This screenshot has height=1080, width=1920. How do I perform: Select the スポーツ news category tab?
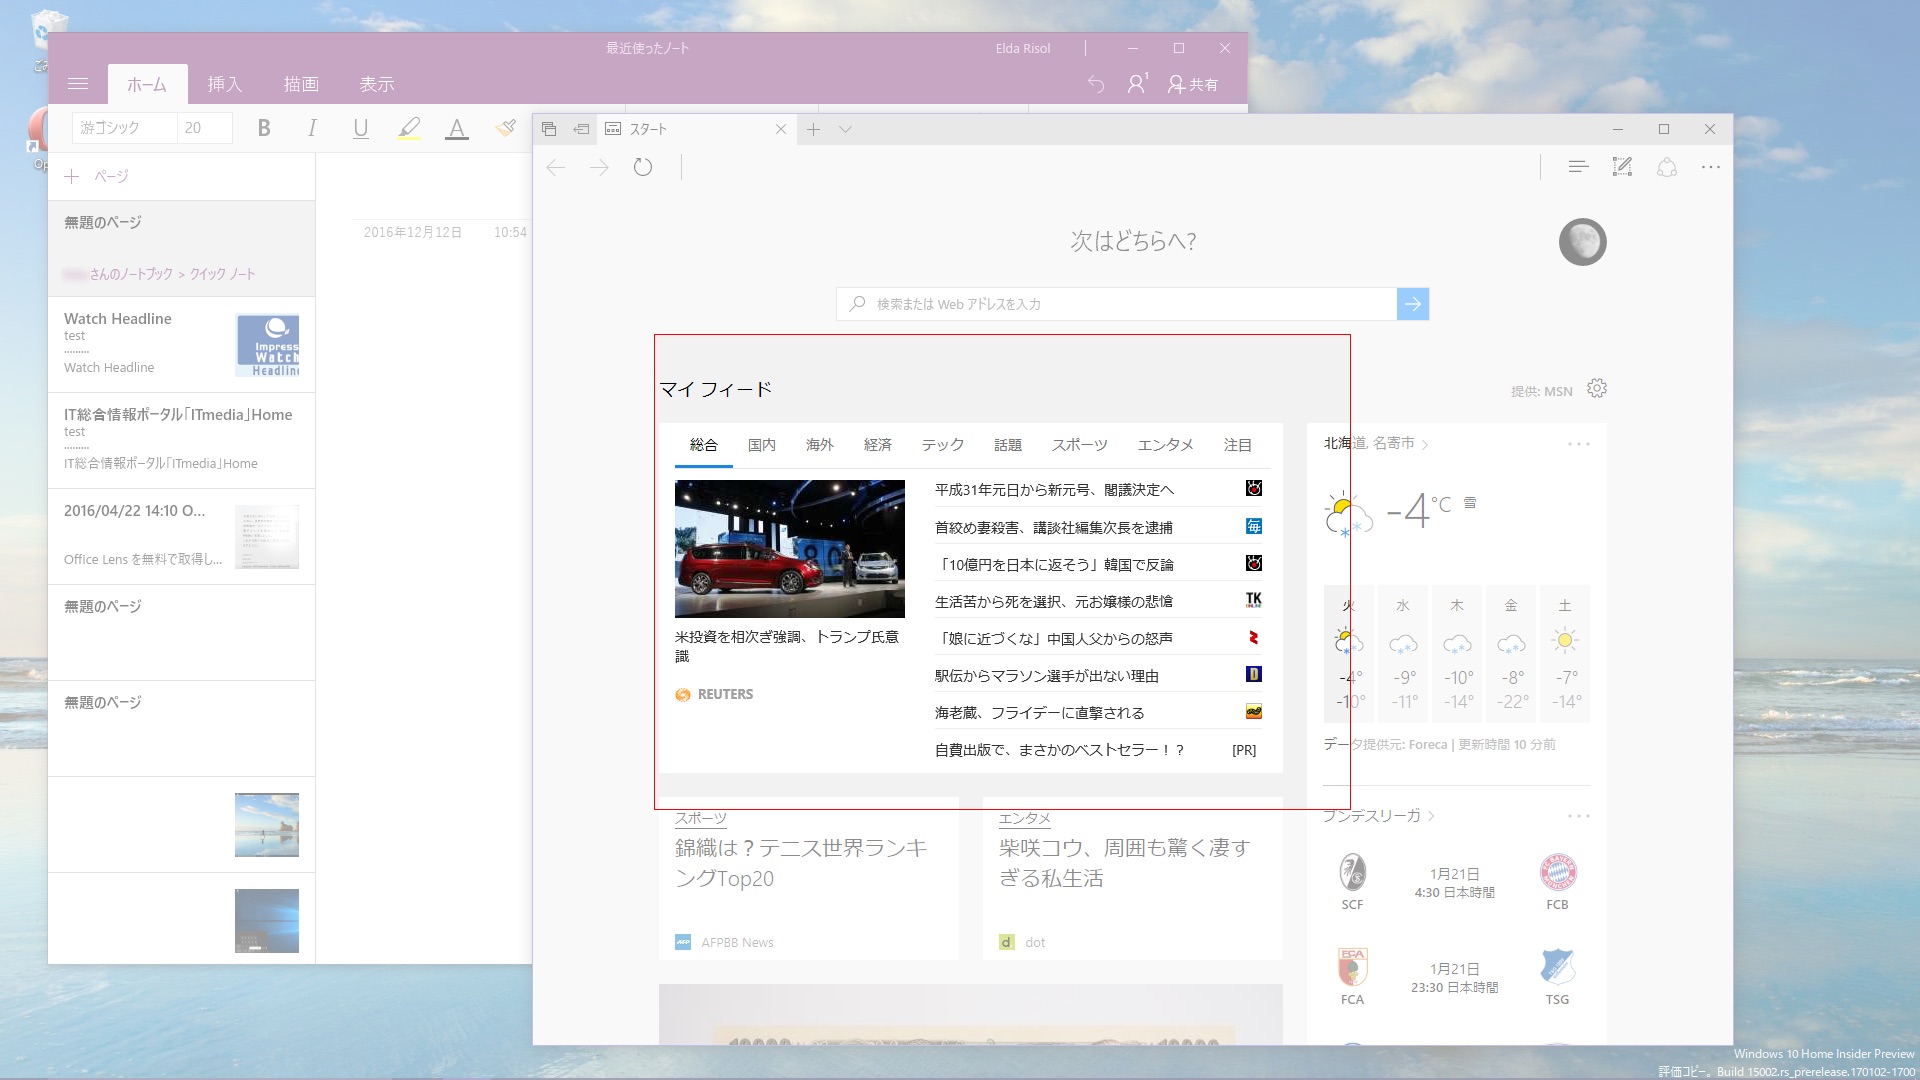pos(1080,445)
